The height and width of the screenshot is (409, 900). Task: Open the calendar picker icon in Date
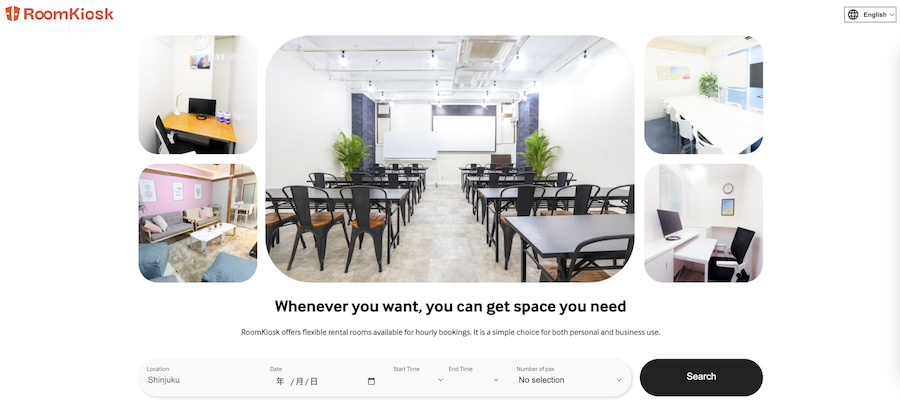[x=371, y=381]
